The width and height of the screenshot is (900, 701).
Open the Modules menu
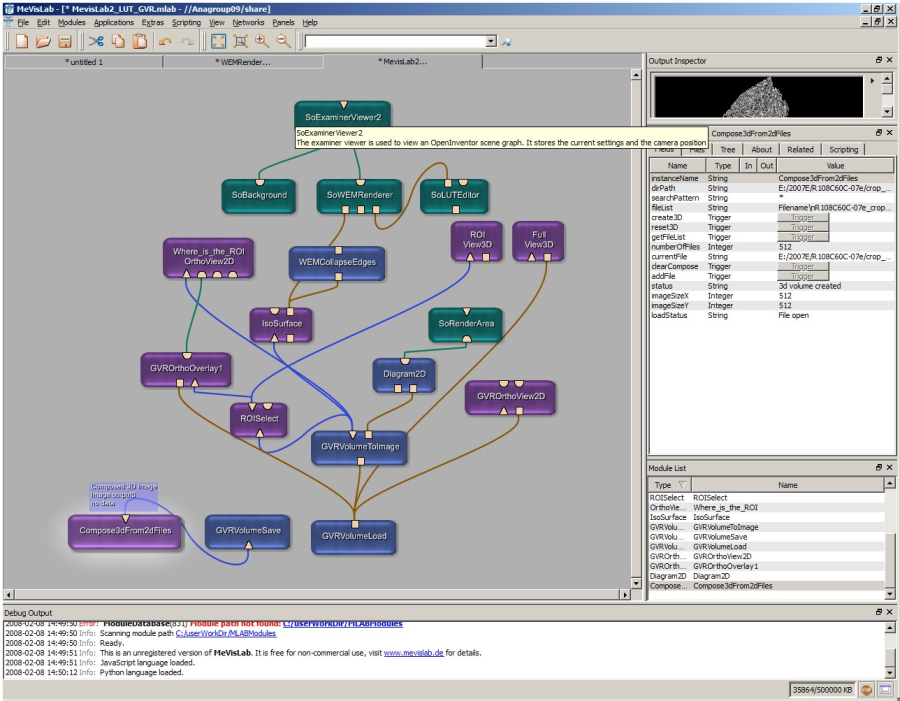[x=71, y=22]
